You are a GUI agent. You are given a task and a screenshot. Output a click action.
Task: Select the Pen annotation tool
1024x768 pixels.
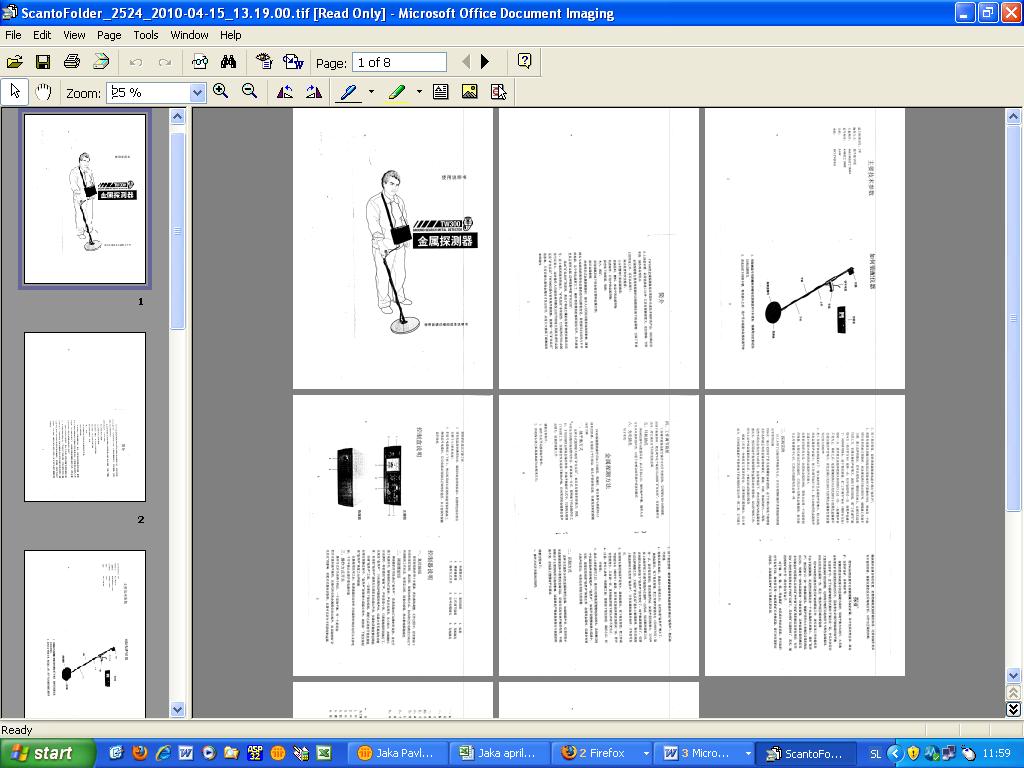click(349, 92)
